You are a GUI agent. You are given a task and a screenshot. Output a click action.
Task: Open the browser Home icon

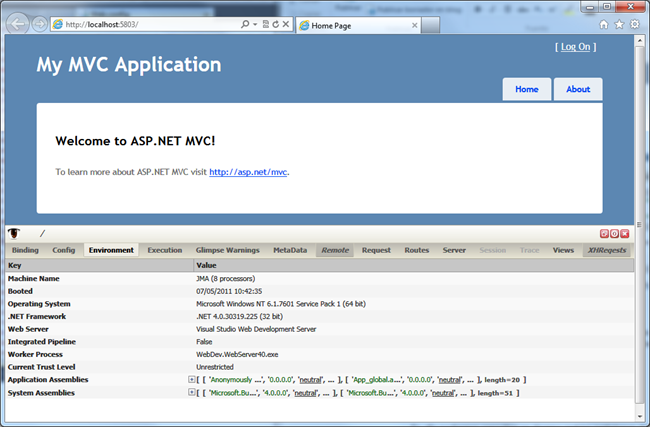point(603,23)
